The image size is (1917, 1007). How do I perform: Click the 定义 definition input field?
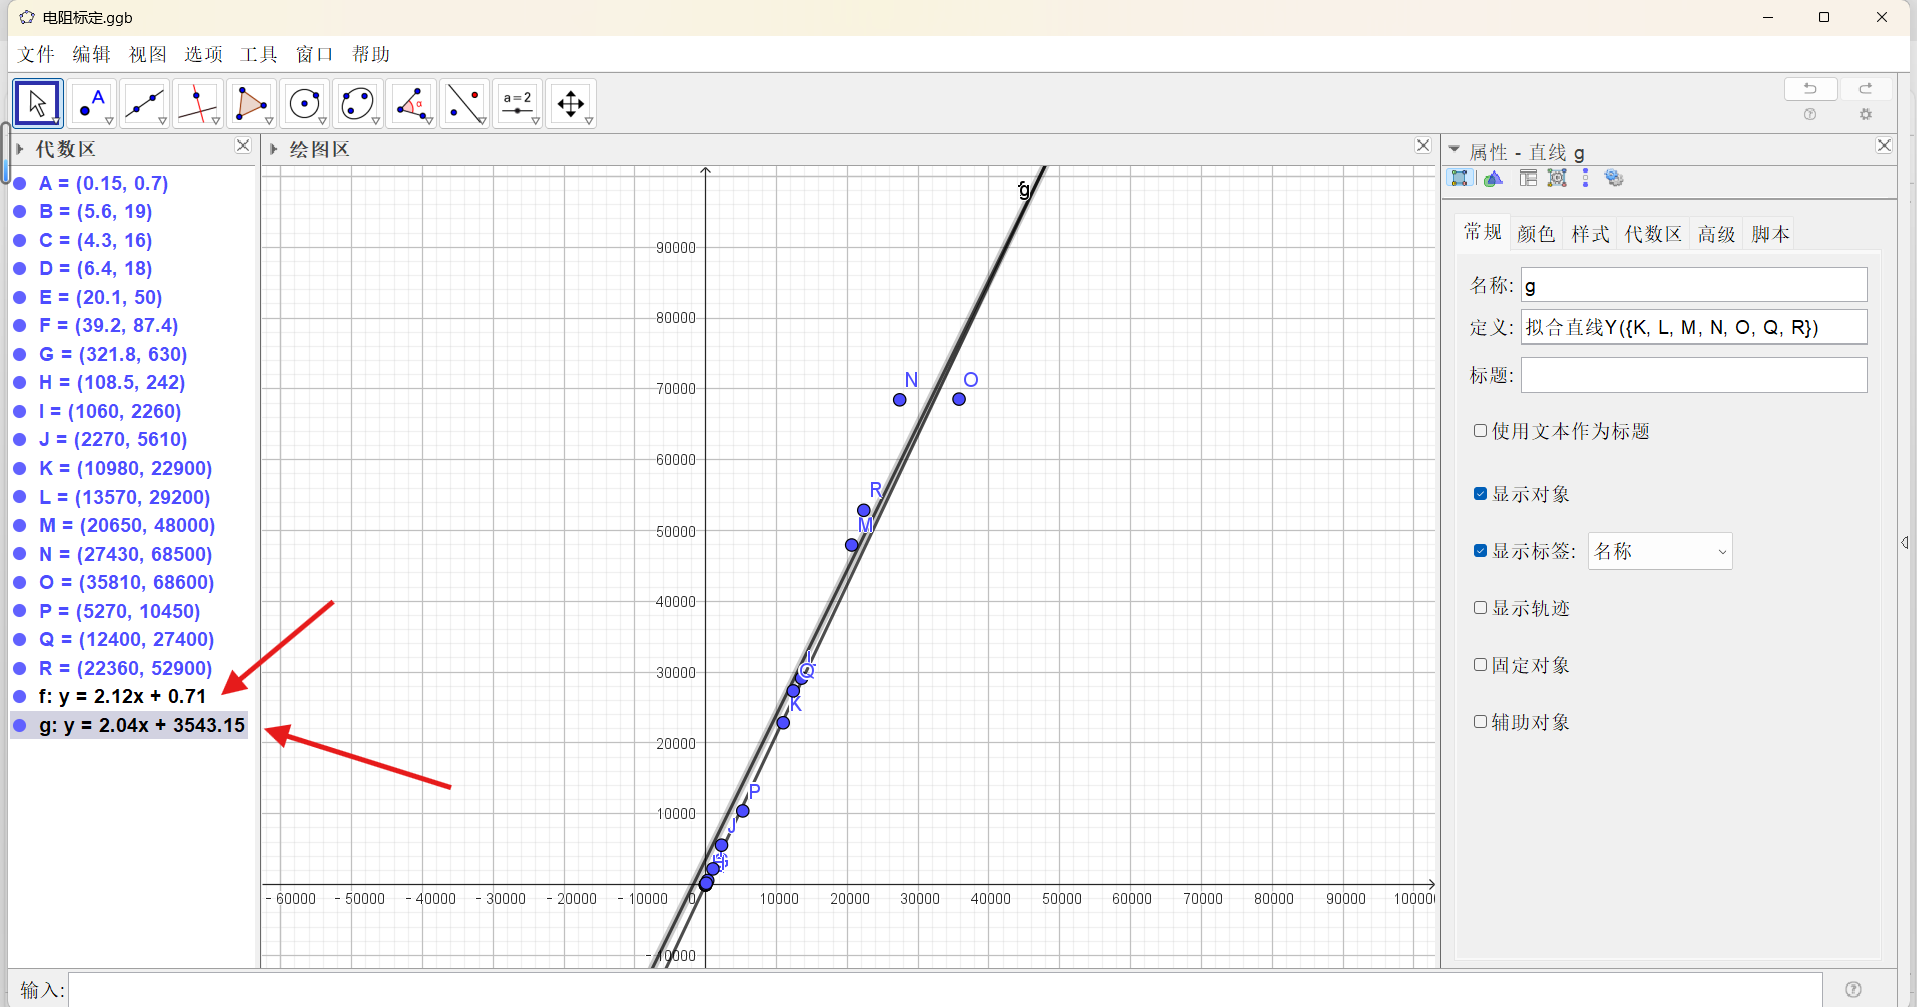(1694, 327)
